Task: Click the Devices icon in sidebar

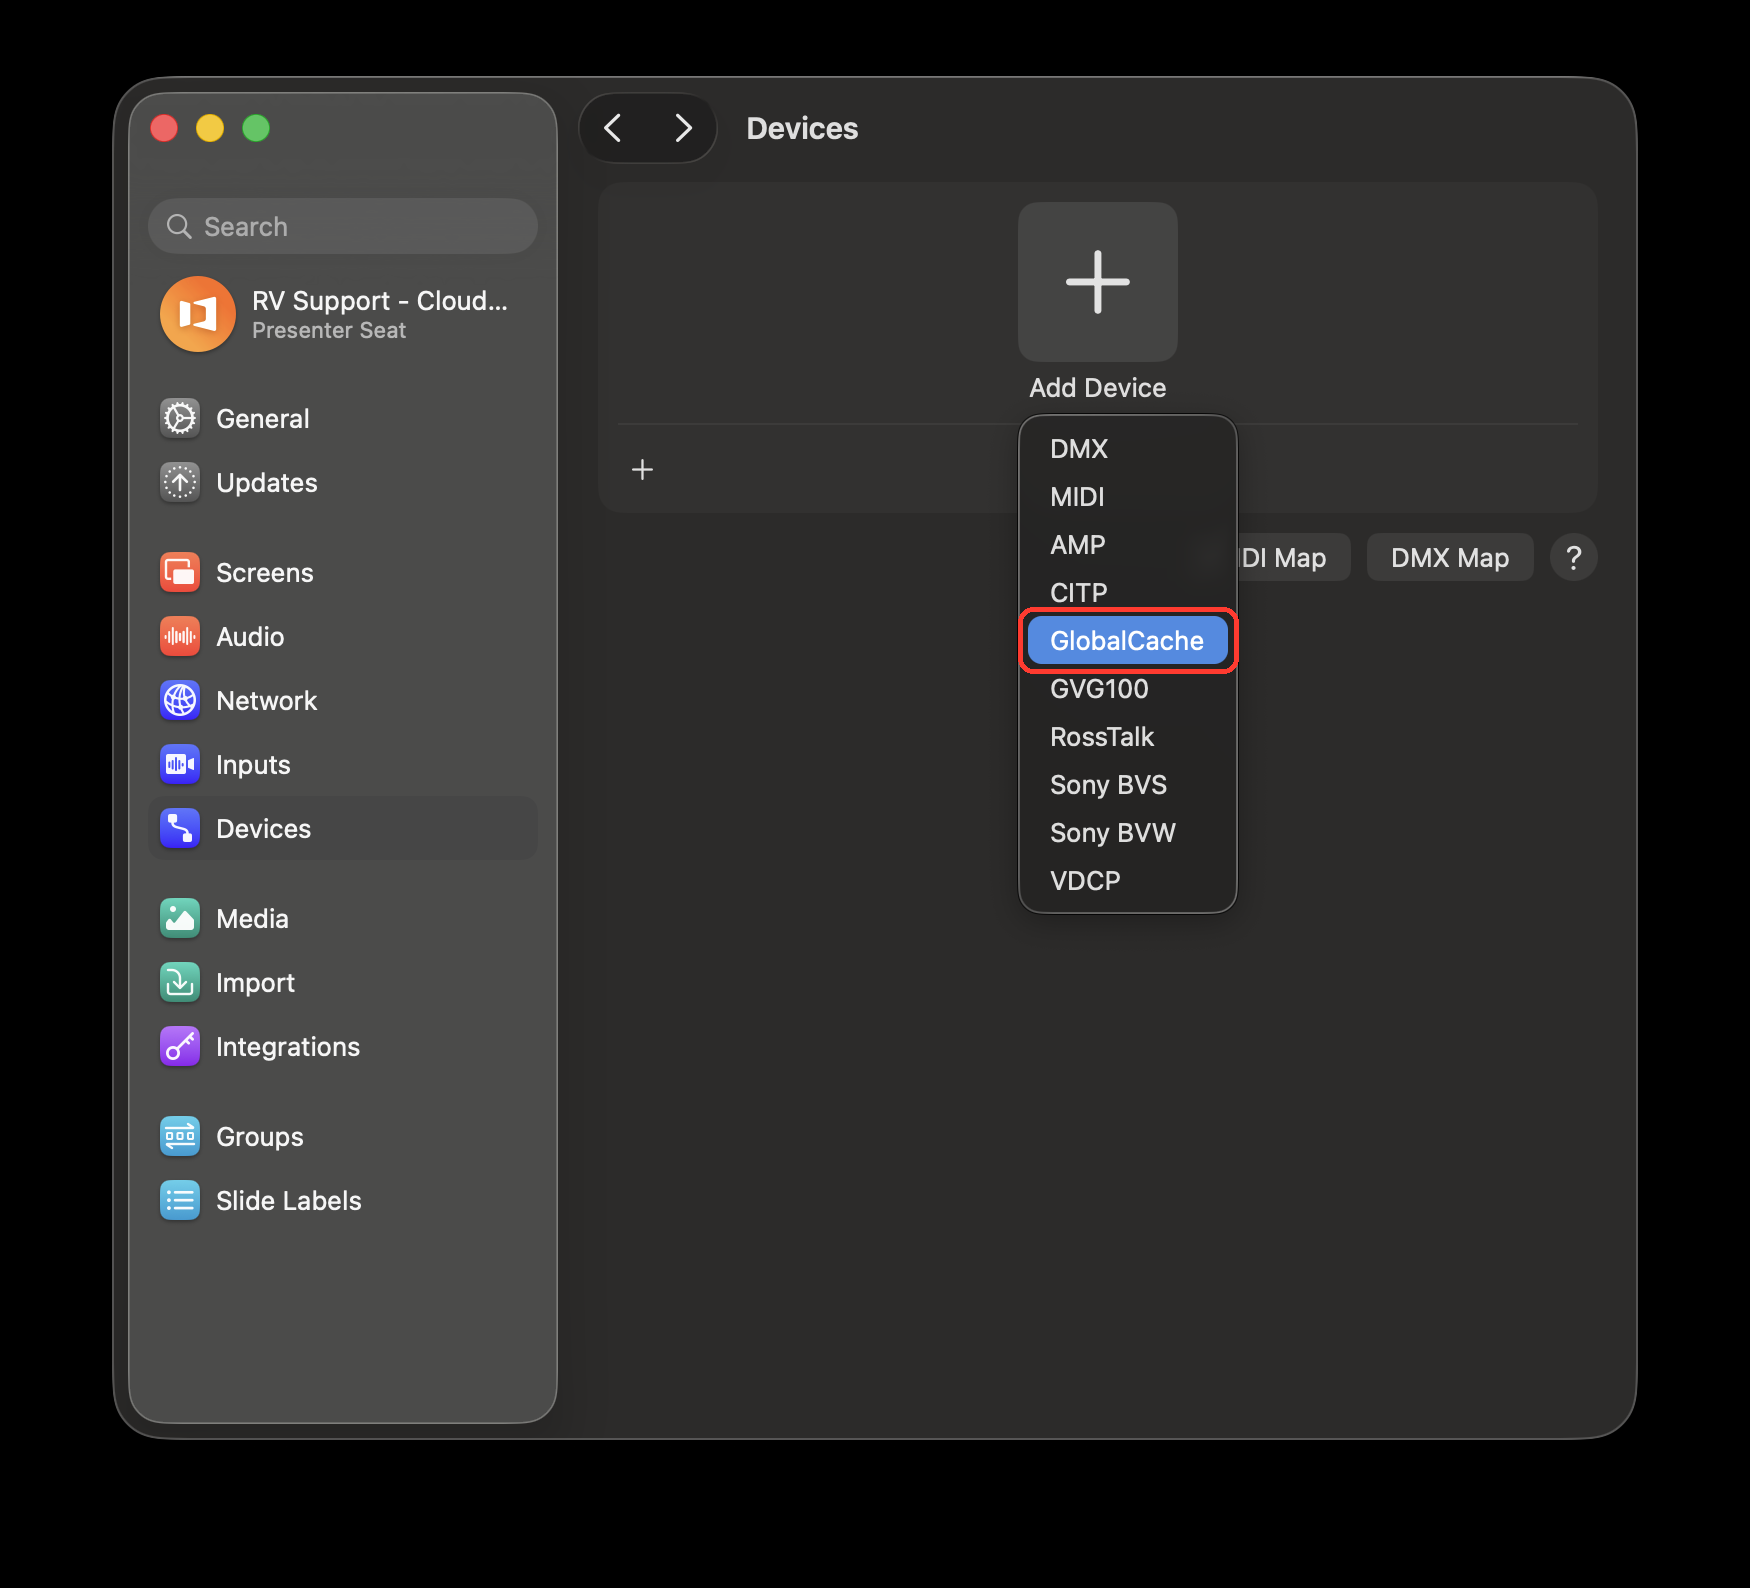Action: 180,828
